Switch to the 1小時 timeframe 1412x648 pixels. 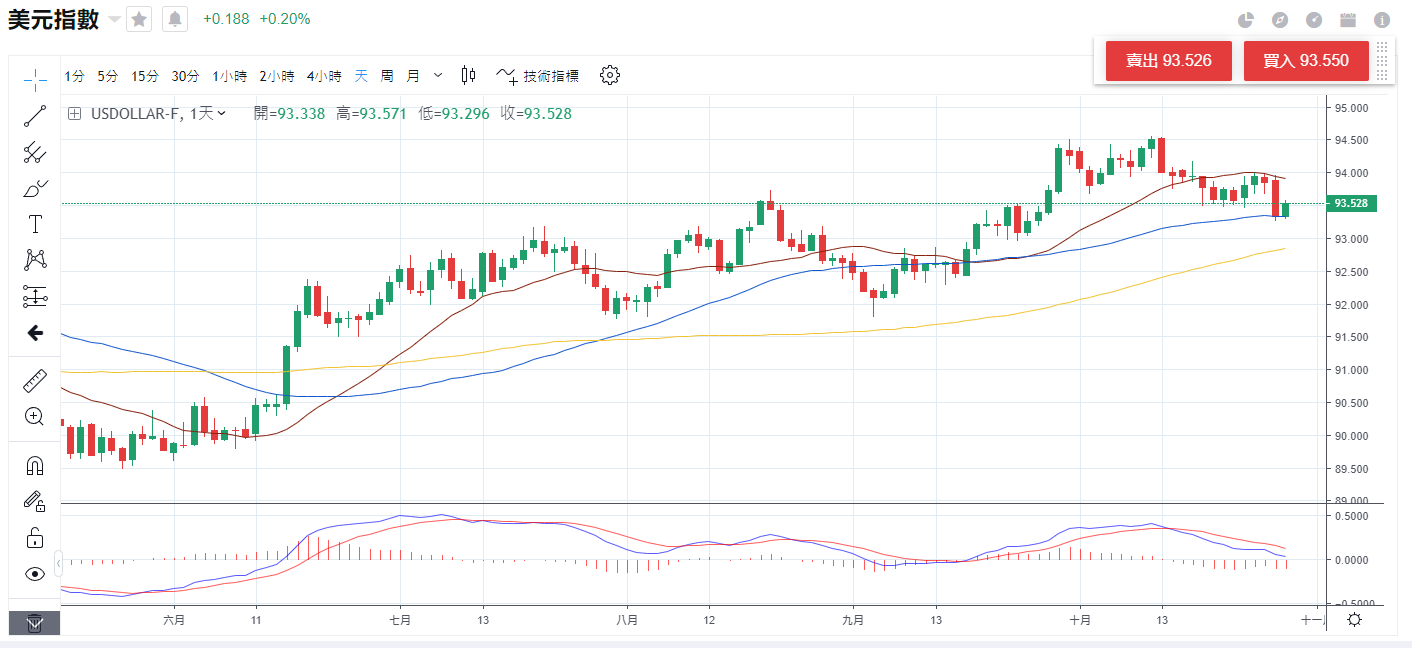coord(229,75)
